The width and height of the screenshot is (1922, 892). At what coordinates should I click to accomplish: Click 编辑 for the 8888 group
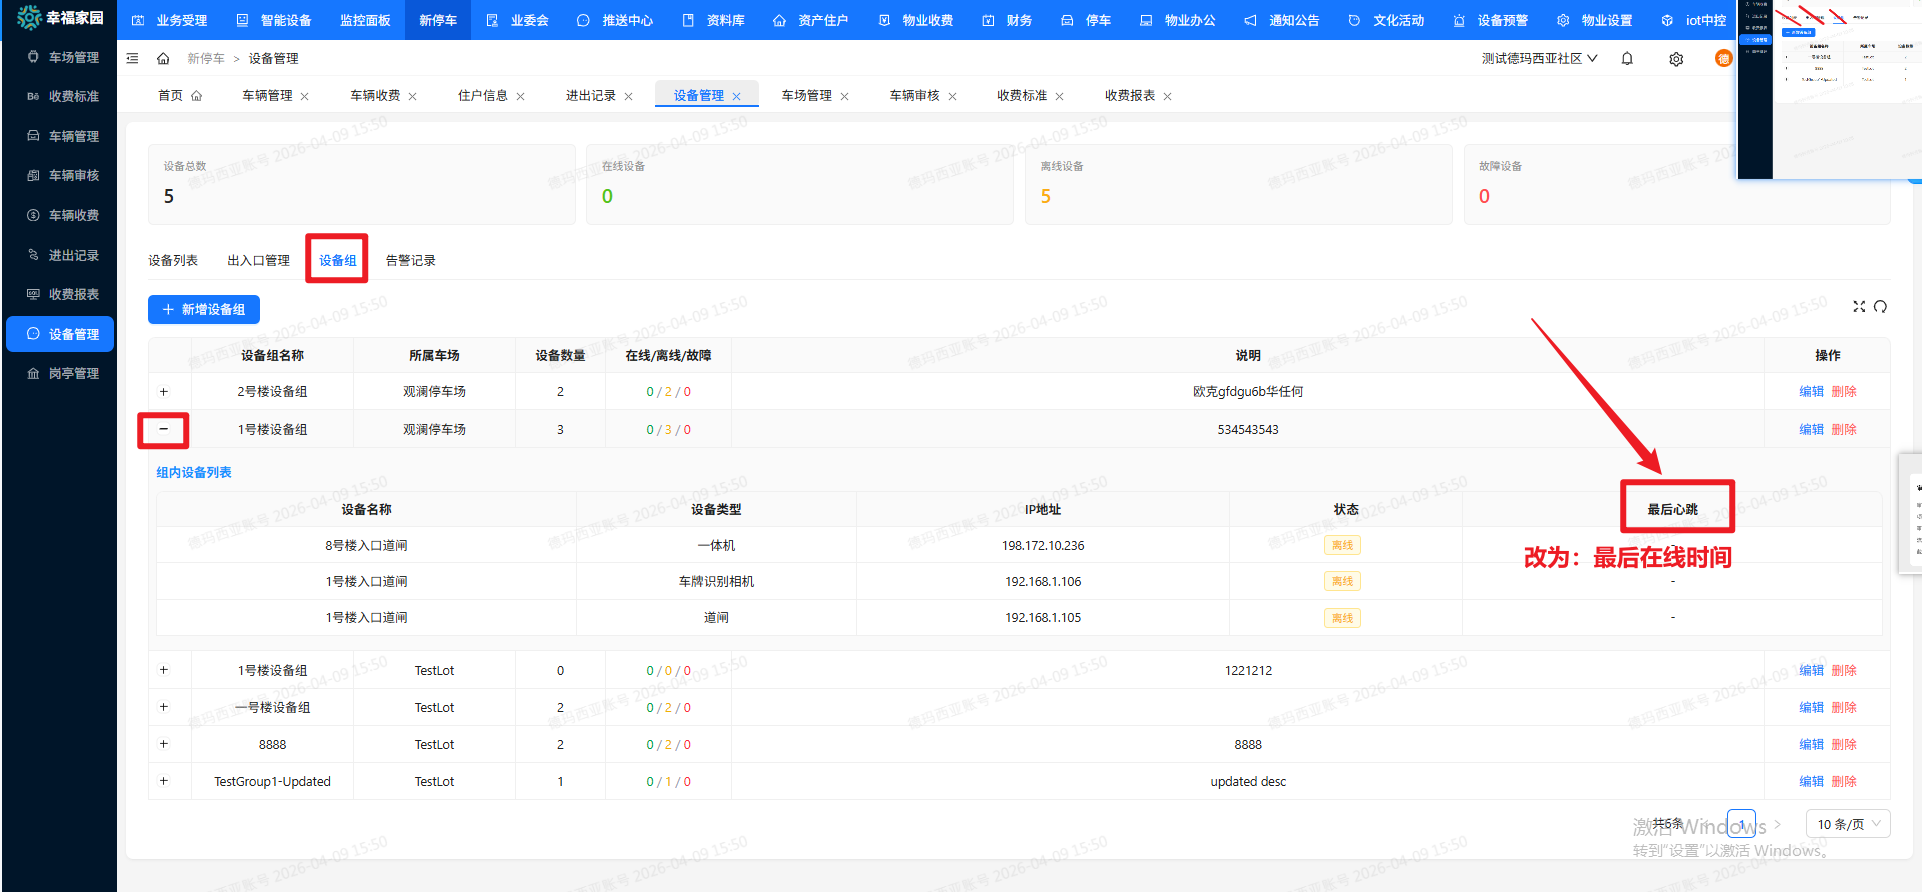pyautogui.click(x=1811, y=744)
